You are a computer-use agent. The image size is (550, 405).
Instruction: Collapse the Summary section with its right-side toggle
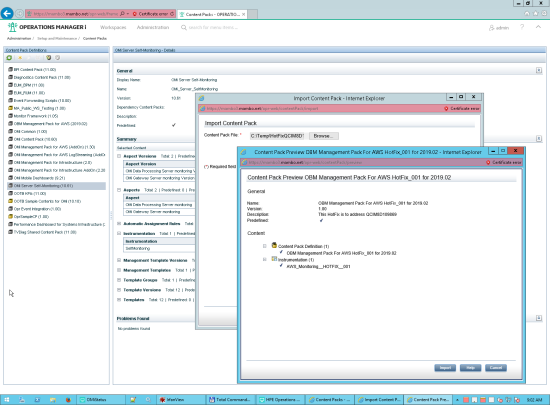[539, 139]
